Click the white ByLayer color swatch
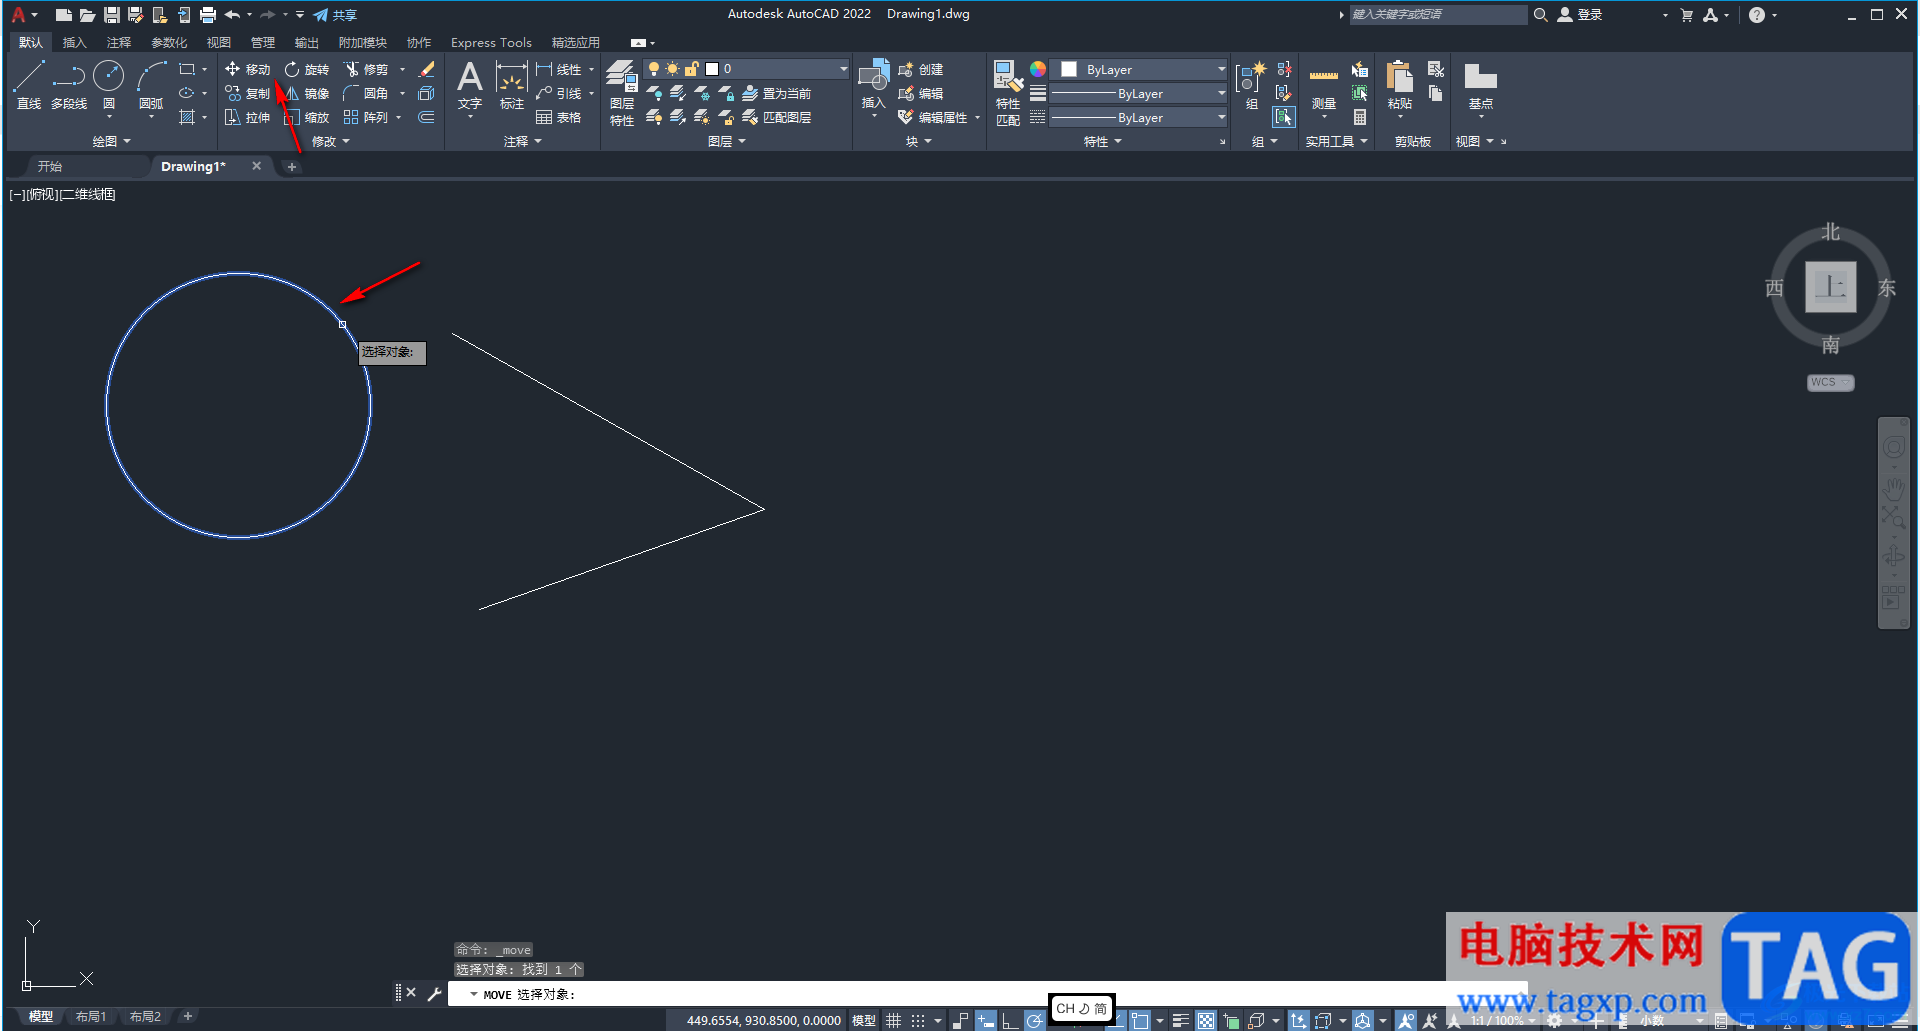Screen dimensions: 1920x1031 [1069, 69]
